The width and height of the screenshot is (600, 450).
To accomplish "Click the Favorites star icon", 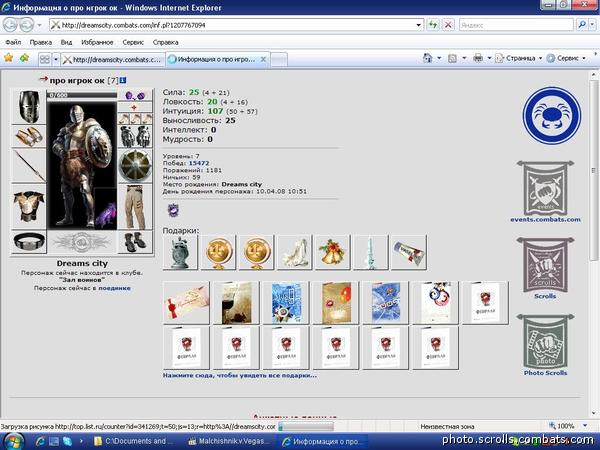I will click(x=8, y=58).
